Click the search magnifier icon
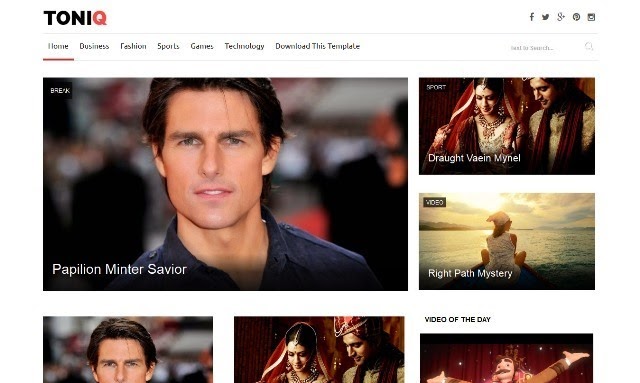The image size is (640, 383). tap(589, 46)
